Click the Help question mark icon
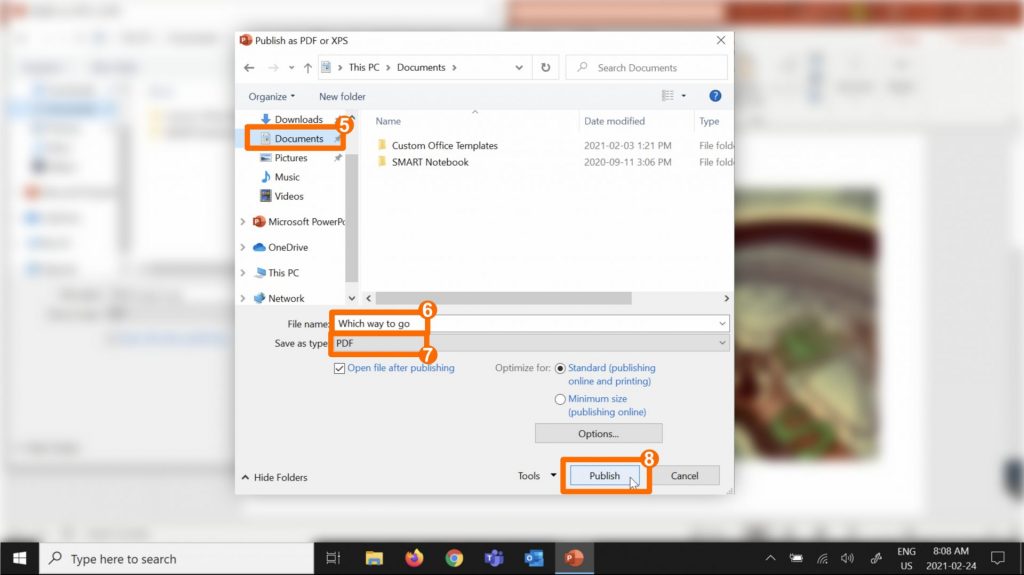This screenshot has height=575, width=1024. pyautogui.click(x=715, y=96)
